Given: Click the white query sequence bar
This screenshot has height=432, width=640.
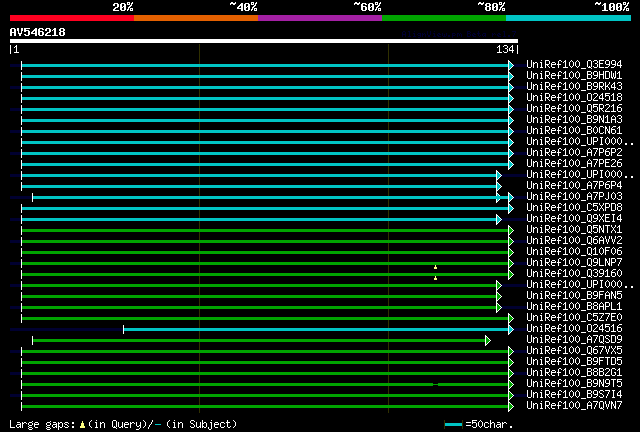Looking at the screenshot, I should coord(264,41).
